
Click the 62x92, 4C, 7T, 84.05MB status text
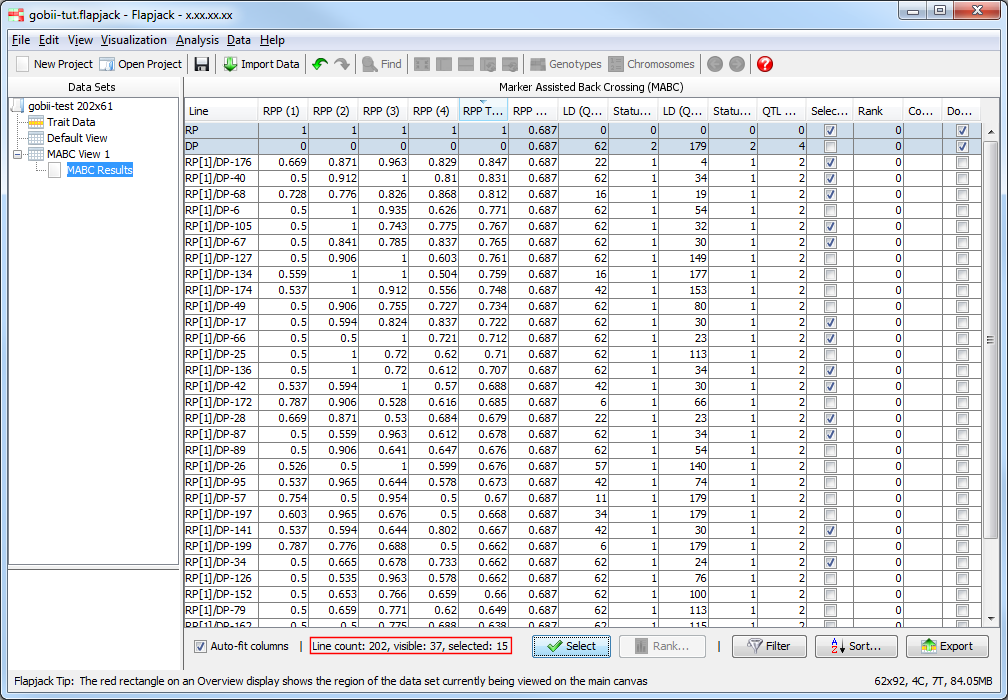click(x=933, y=681)
